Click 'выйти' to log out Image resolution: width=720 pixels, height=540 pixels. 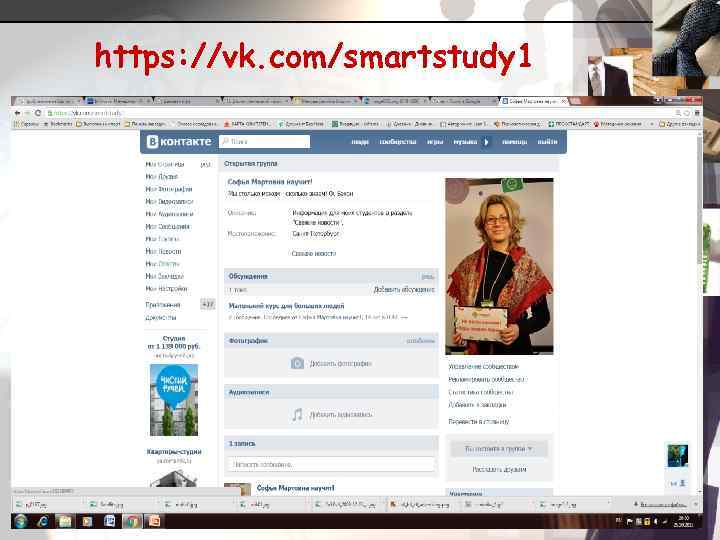[547, 142]
